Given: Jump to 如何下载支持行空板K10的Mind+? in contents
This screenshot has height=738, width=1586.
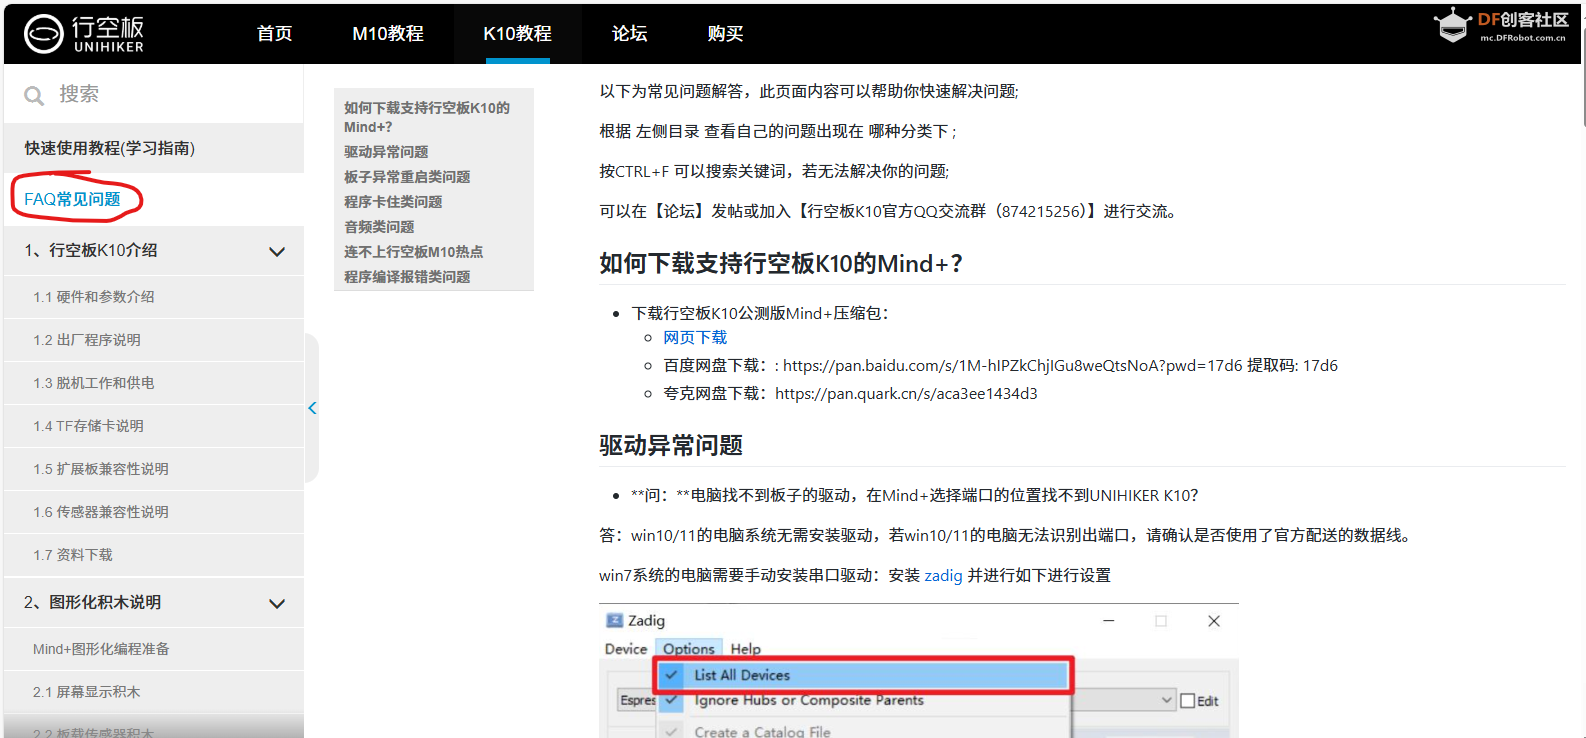Looking at the screenshot, I should coord(427,117).
